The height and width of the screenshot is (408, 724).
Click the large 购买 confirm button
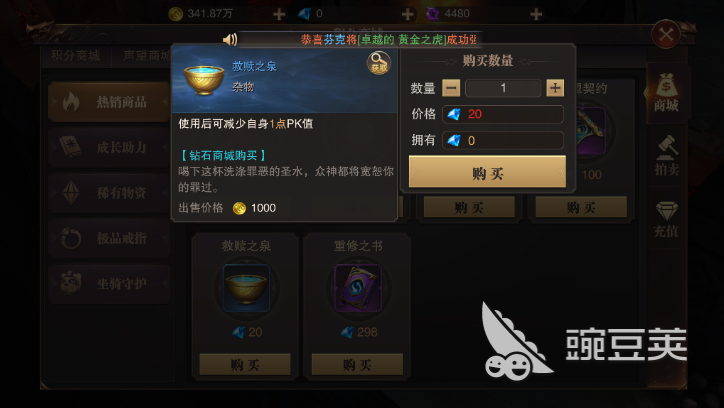[487, 171]
